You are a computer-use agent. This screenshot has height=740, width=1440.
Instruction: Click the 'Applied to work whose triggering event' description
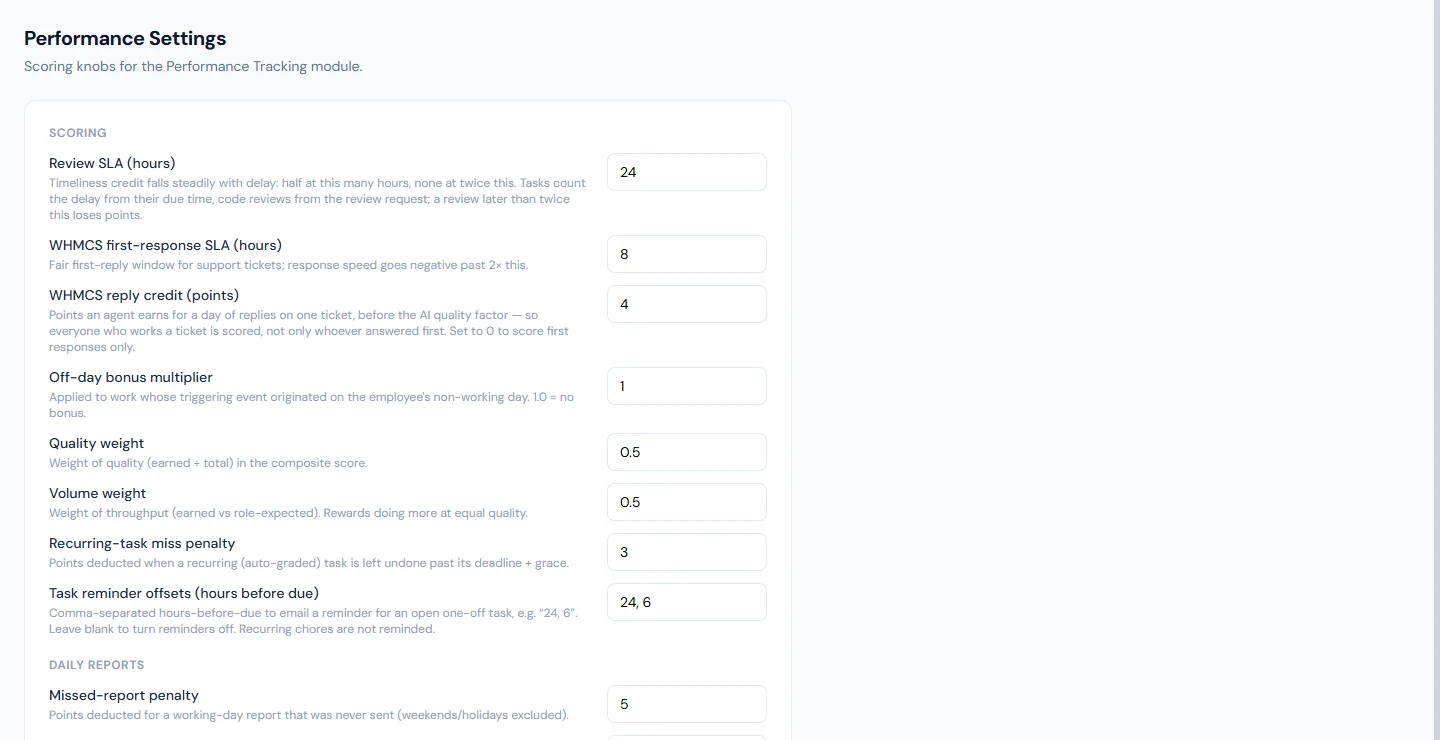click(312, 405)
